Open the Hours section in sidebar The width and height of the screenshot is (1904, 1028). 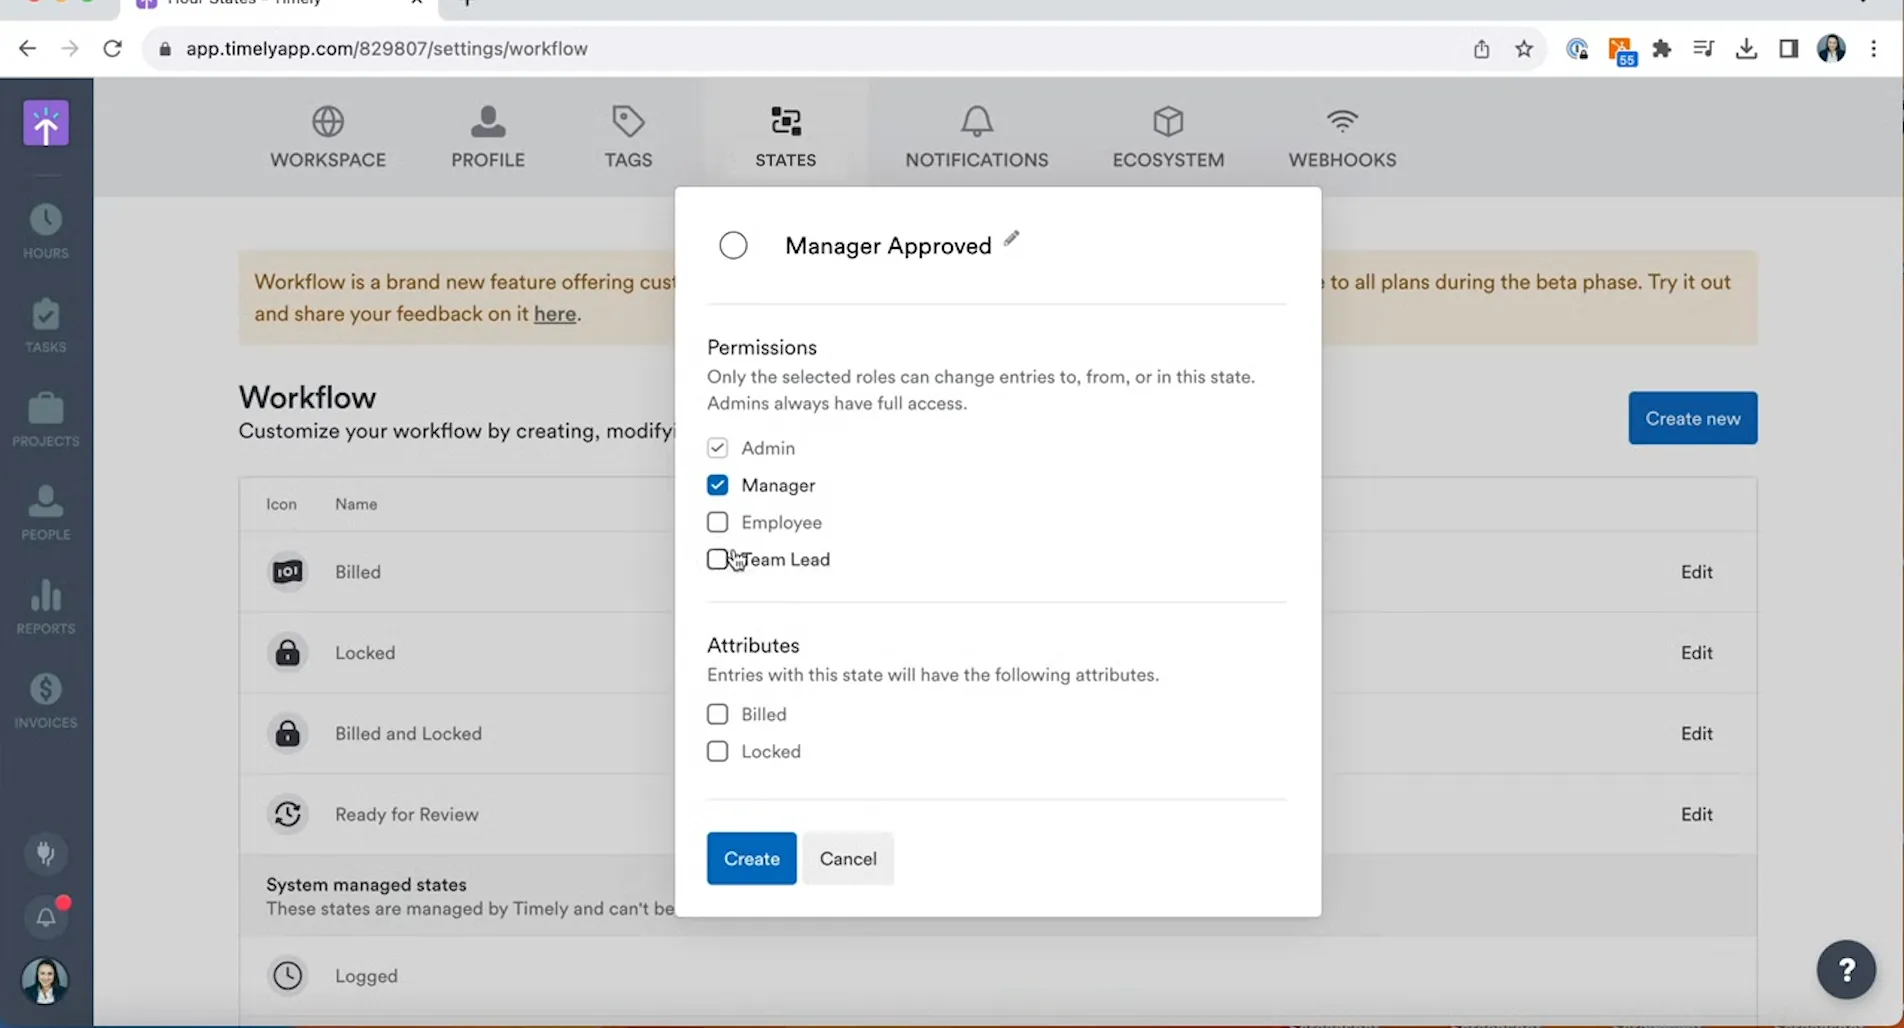[x=45, y=231]
